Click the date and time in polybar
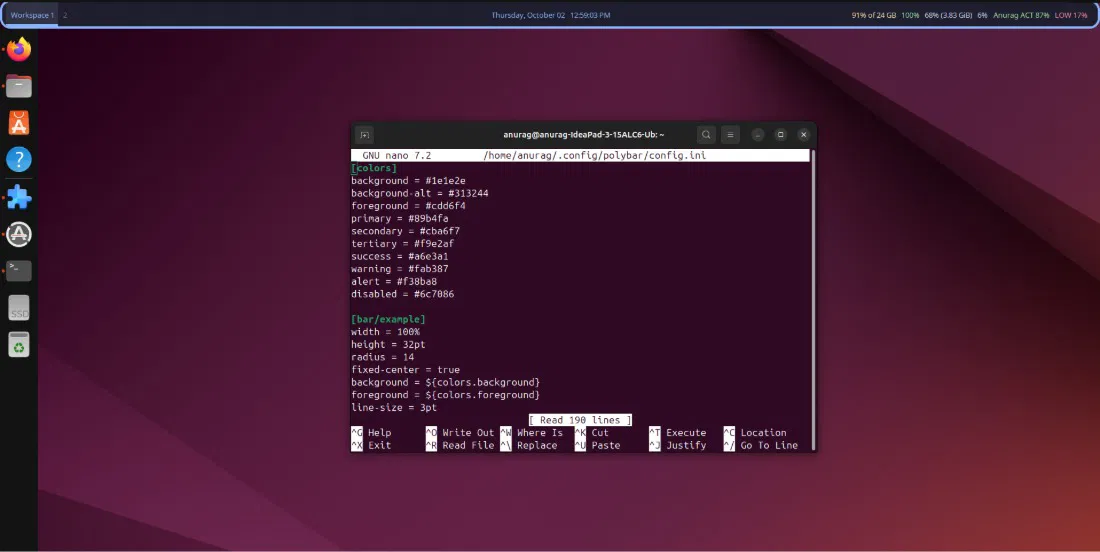The width and height of the screenshot is (1100, 552). pyautogui.click(x=550, y=16)
